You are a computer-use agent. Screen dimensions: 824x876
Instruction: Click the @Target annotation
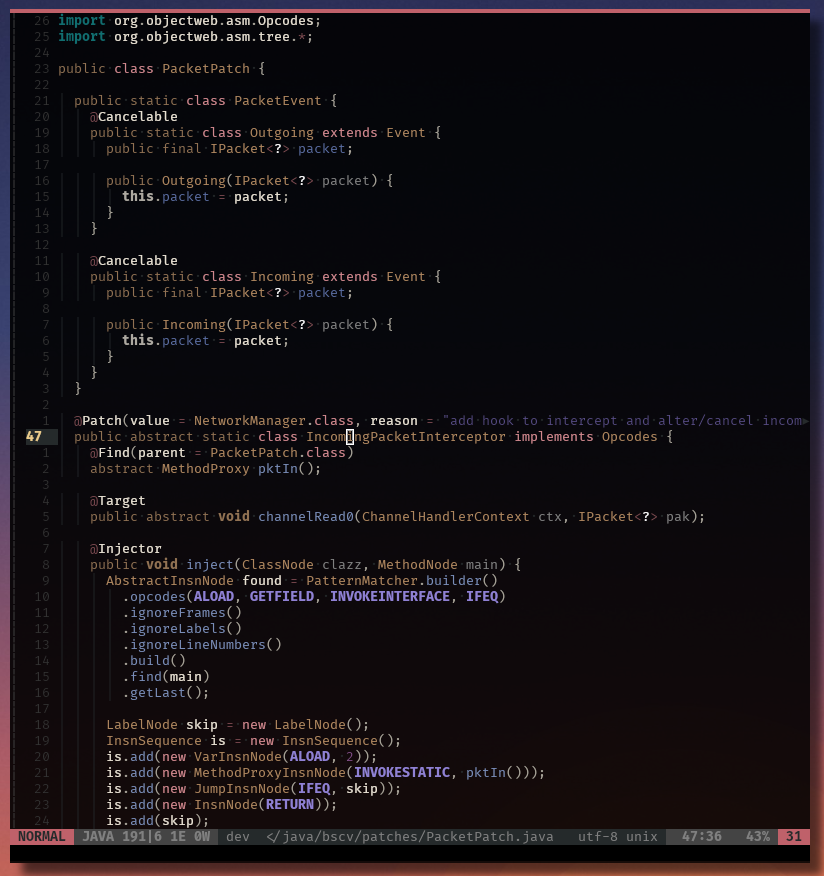[118, 501]
